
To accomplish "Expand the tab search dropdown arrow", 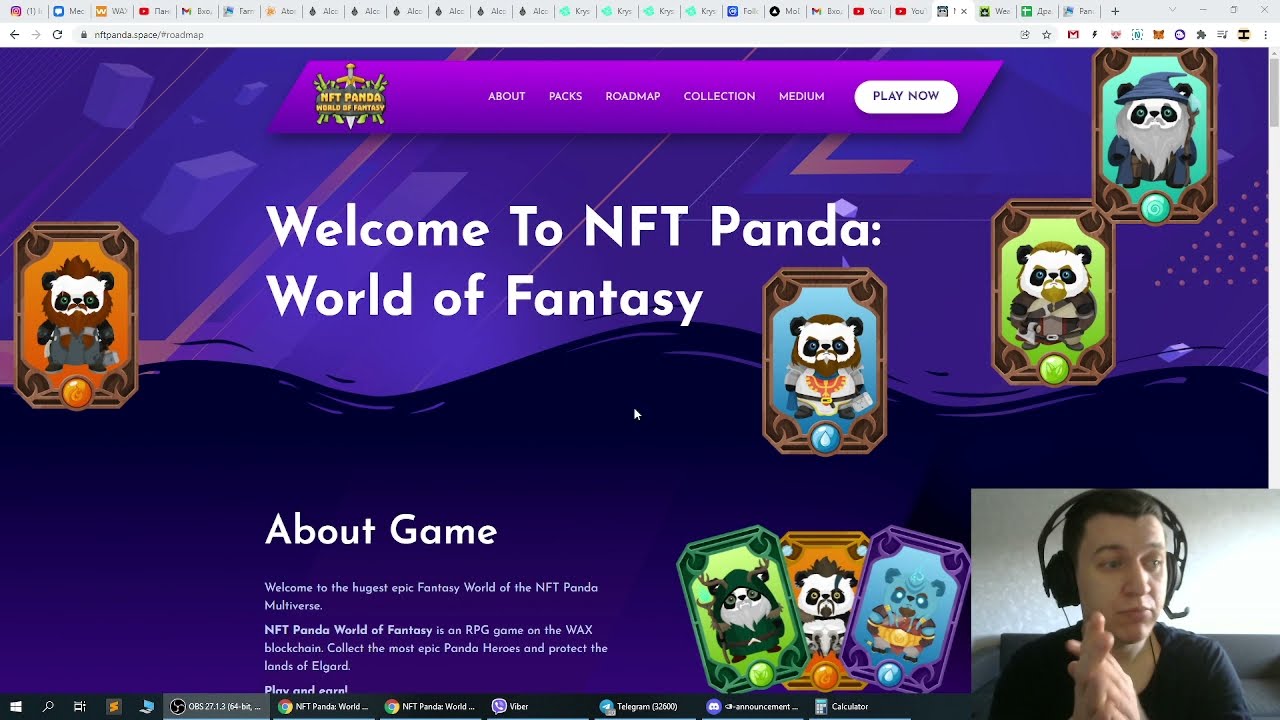I will 1172,9.
